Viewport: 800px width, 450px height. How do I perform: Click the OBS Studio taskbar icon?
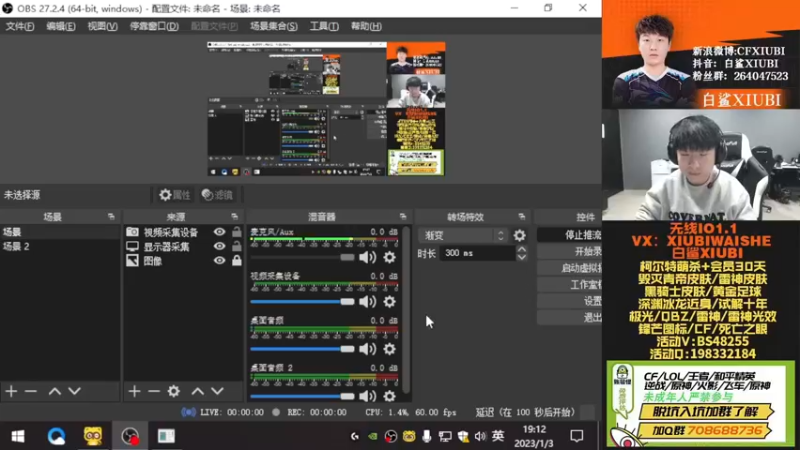coord(130,436)
